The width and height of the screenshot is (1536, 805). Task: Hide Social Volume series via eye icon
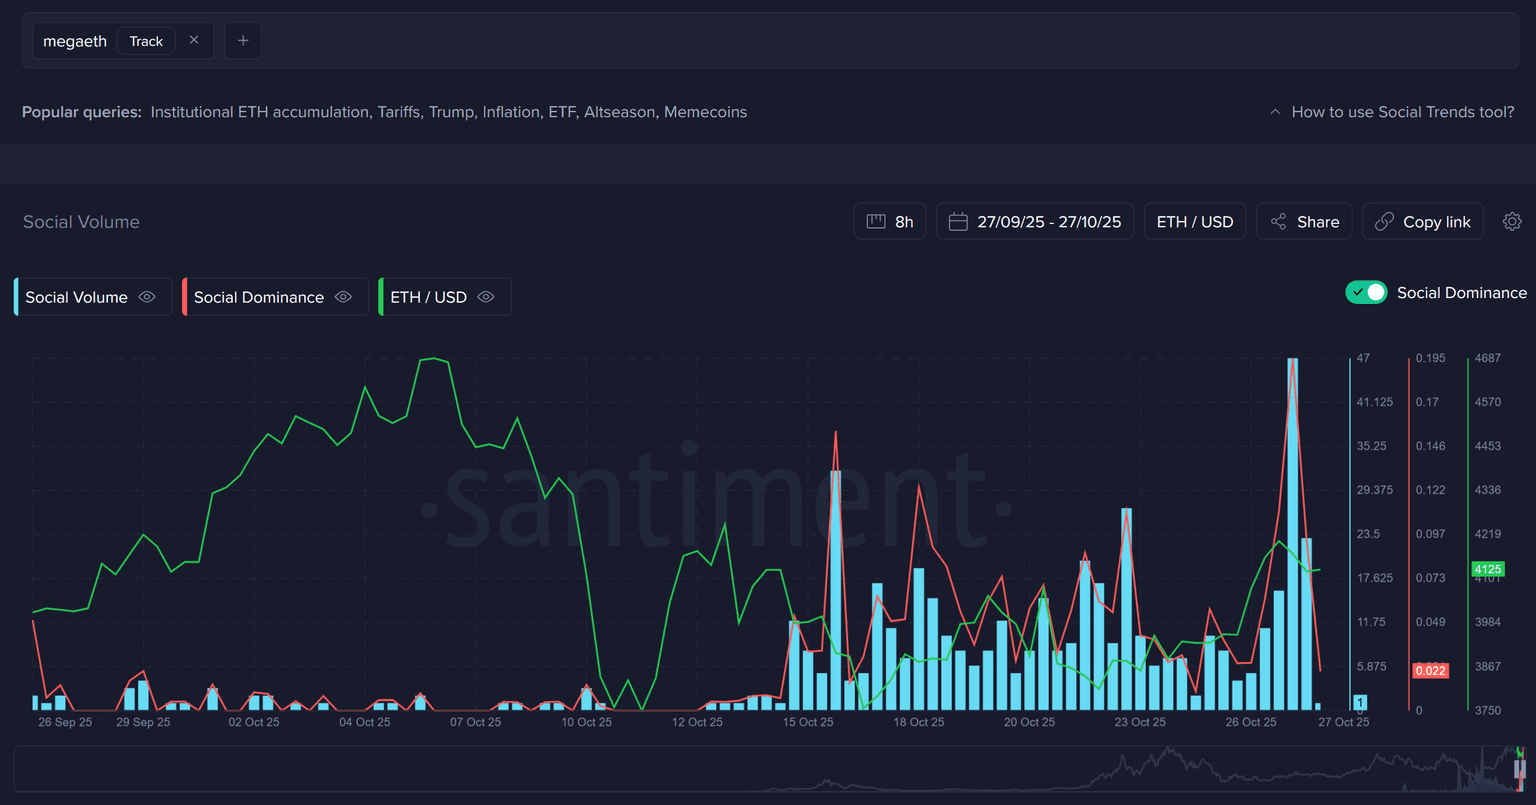(147, 297)
